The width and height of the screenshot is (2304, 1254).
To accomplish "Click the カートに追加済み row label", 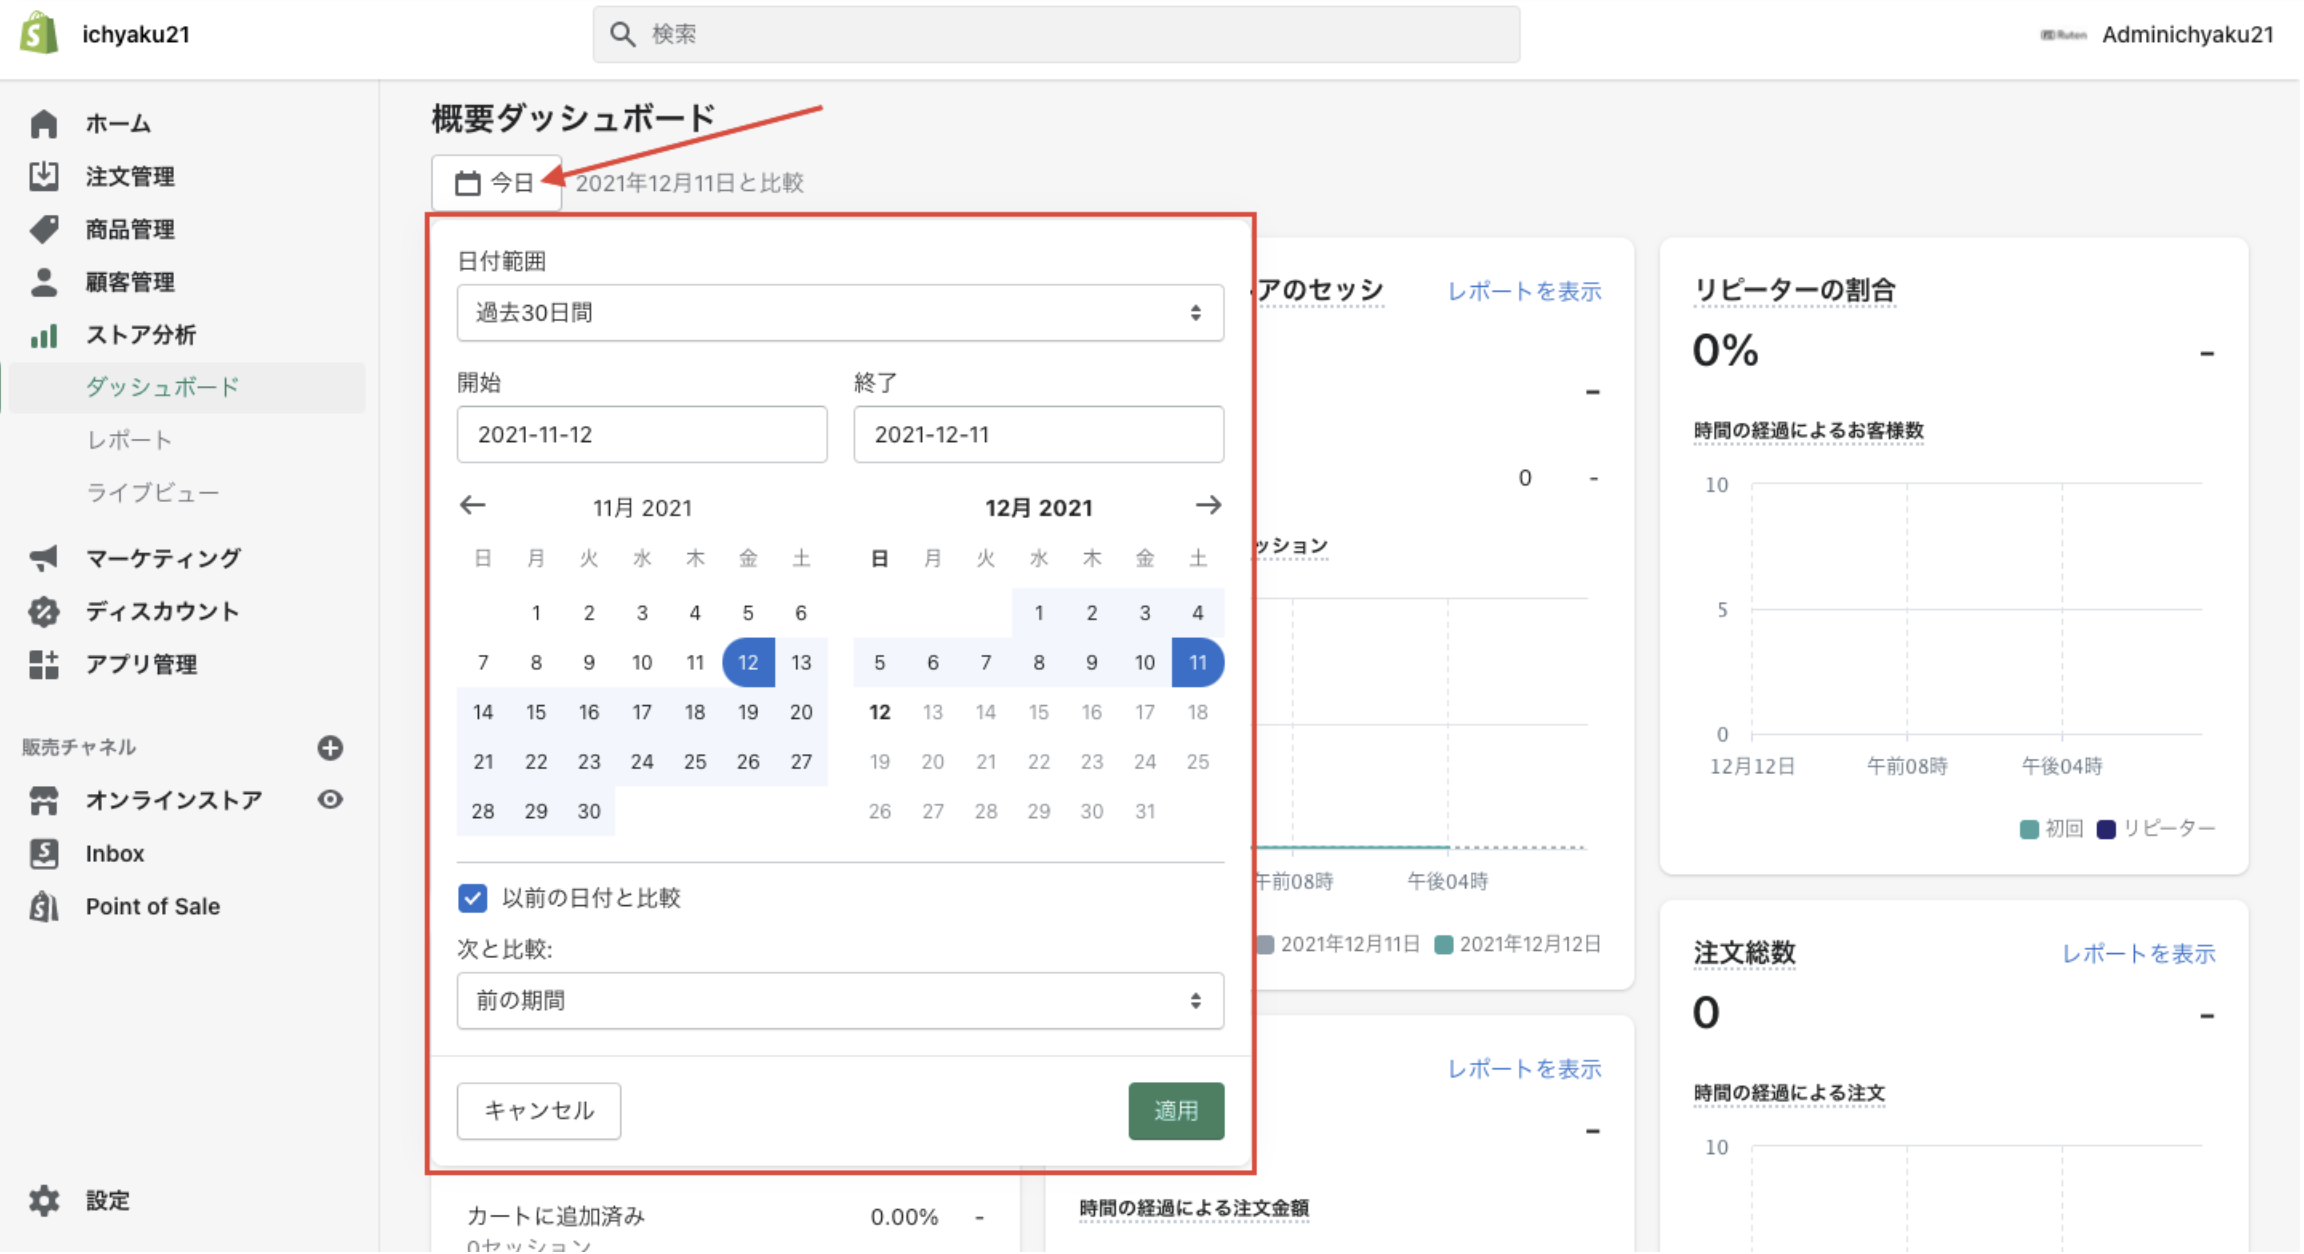I will click(556, 1217).
